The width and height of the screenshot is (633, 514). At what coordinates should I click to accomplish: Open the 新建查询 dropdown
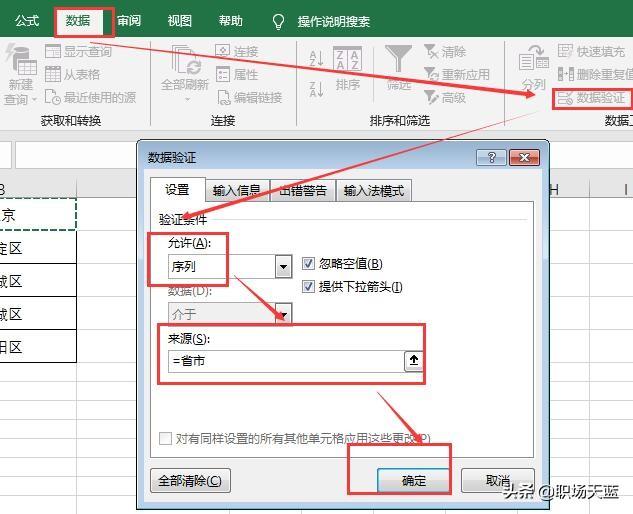click(x=21, y=75)
